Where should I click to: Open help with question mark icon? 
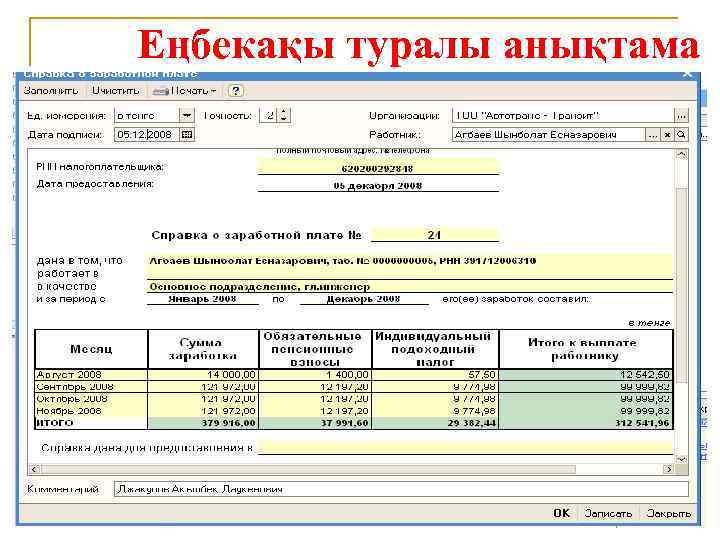[x=236, y=91]
